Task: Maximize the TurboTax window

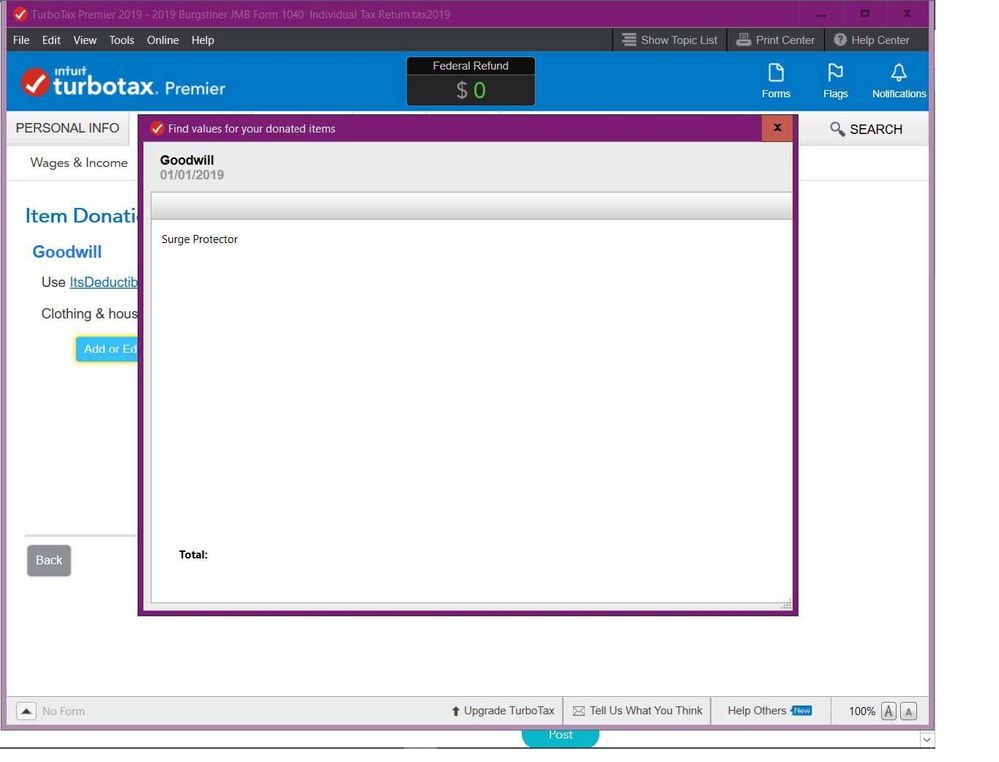Action: tap(865, 14)
